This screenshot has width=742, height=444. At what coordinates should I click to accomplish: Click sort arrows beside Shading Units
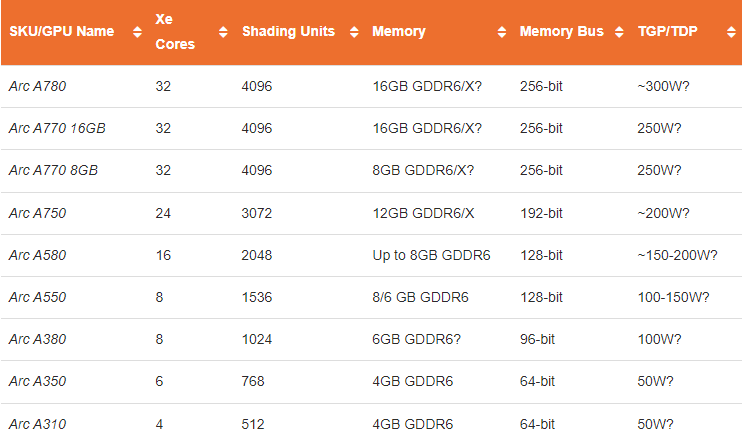pyautogui.click(x=353, y=32)
